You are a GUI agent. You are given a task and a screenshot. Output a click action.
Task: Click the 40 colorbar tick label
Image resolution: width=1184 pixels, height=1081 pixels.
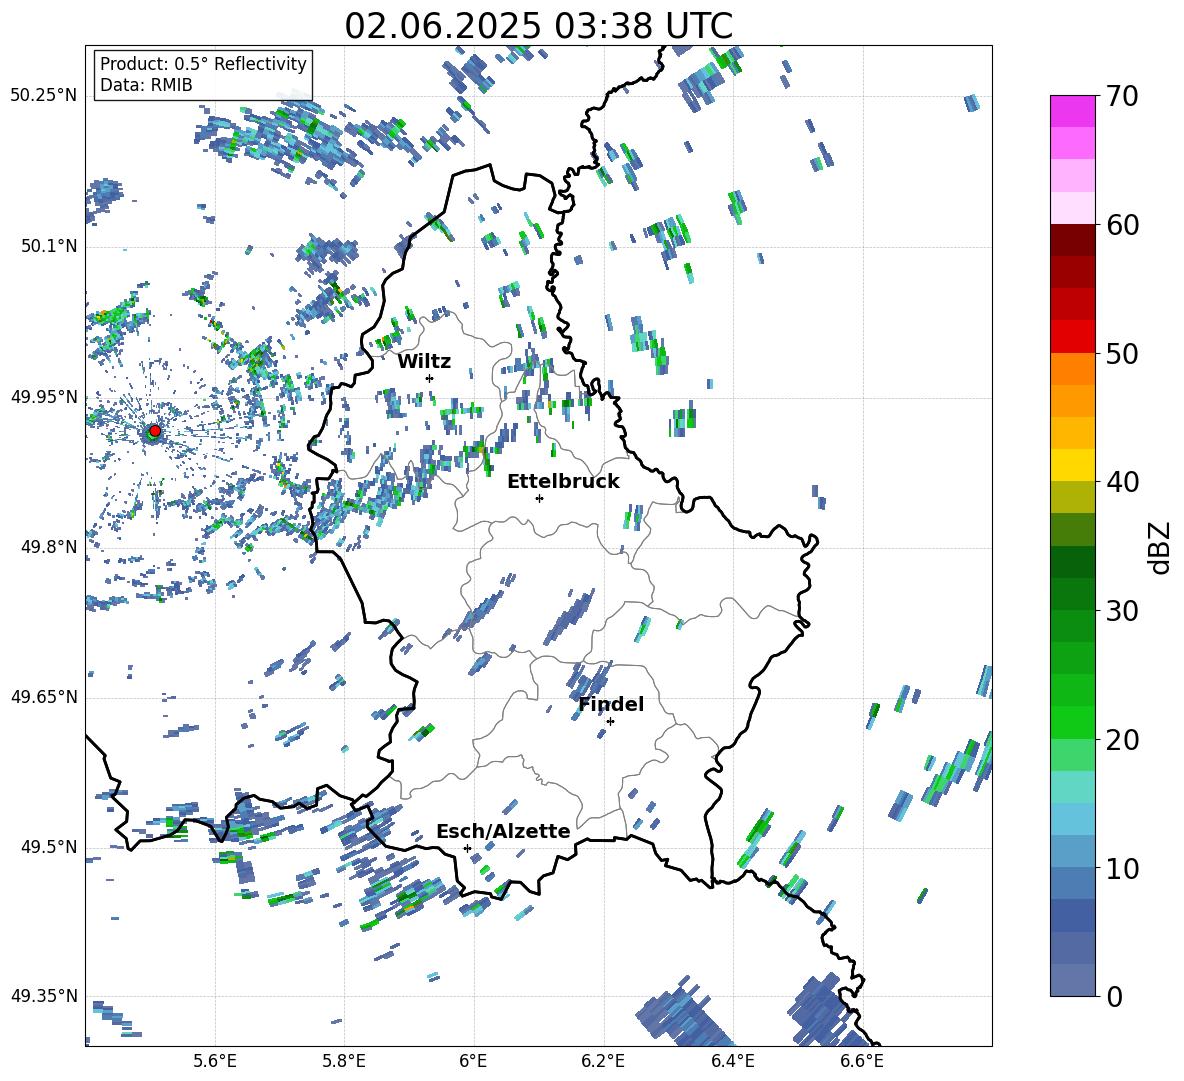click(1122, 482)
